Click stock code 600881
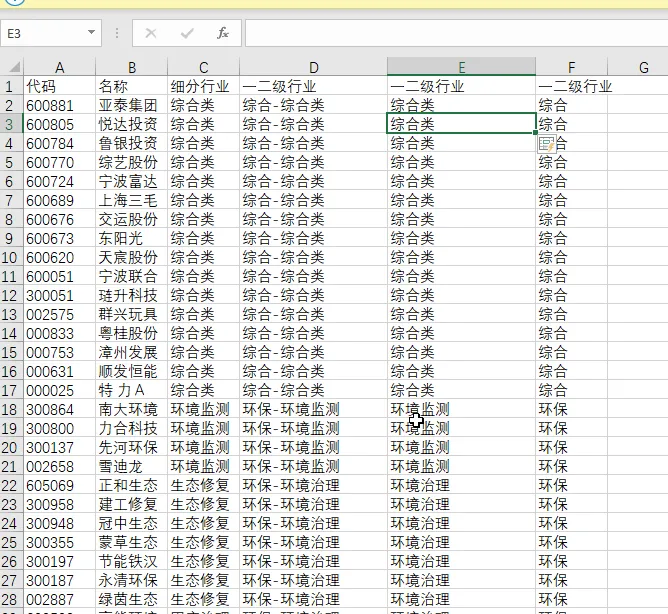Viewport: 668px width, 614px height. click(60, 105)
